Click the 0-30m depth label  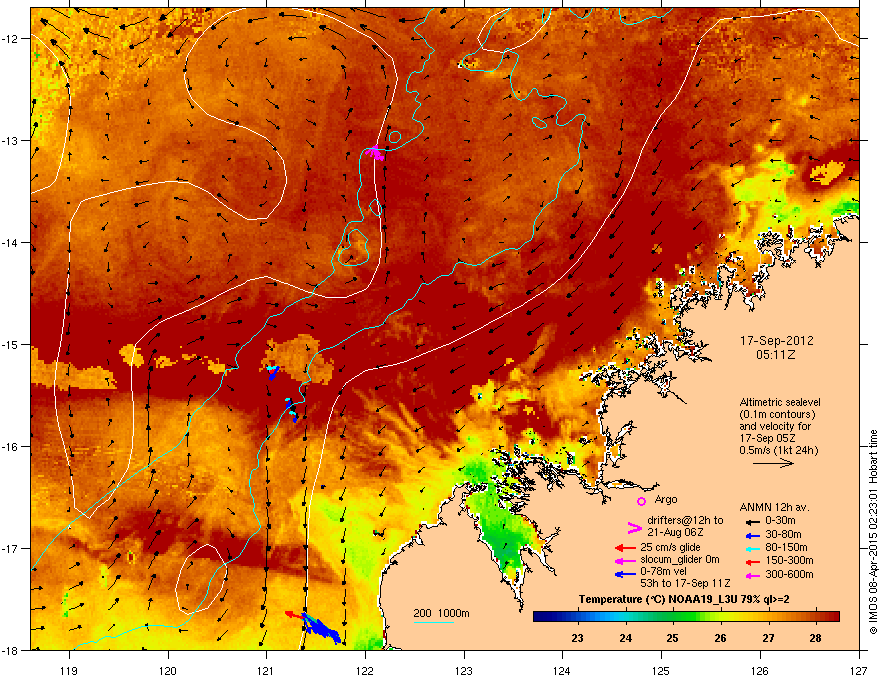(780, 521)
